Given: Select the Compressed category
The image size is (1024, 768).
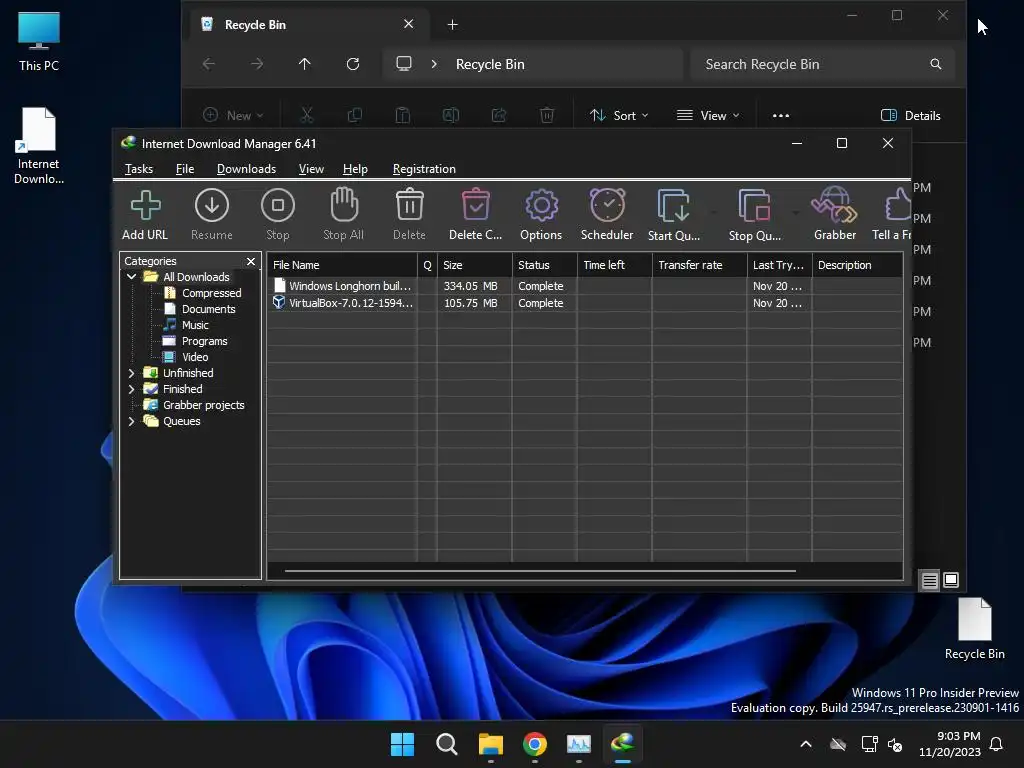Looking at the screenshot, I should 211,293.
